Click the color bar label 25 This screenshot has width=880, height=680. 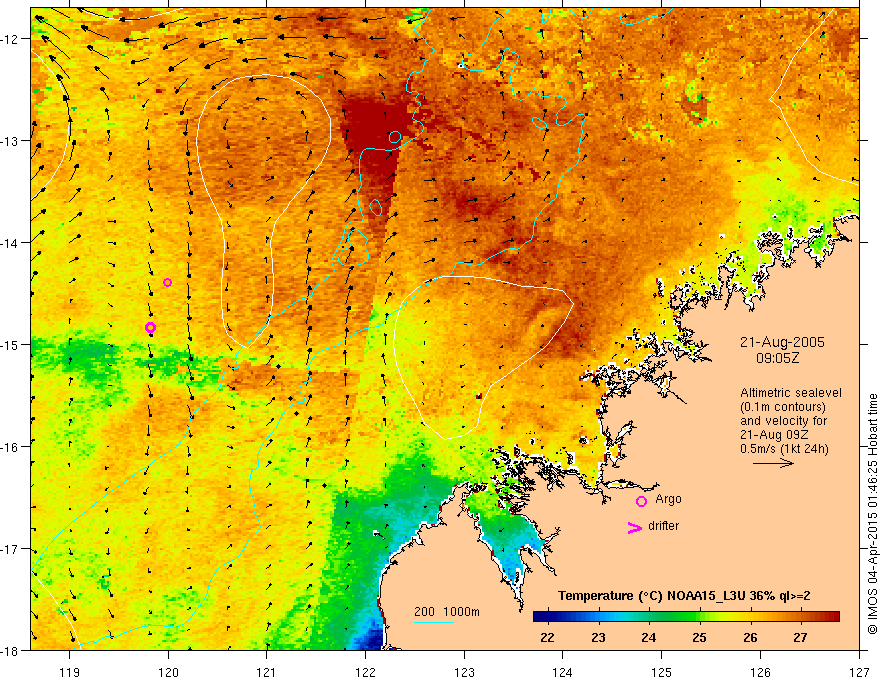[699, 637]
